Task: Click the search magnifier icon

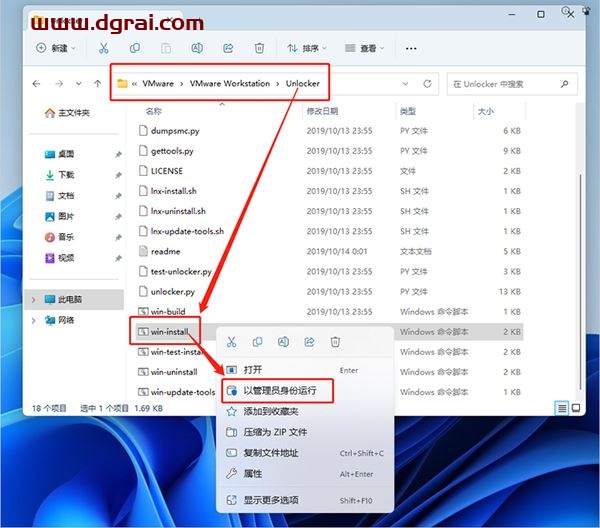Action: click(564, 84)
